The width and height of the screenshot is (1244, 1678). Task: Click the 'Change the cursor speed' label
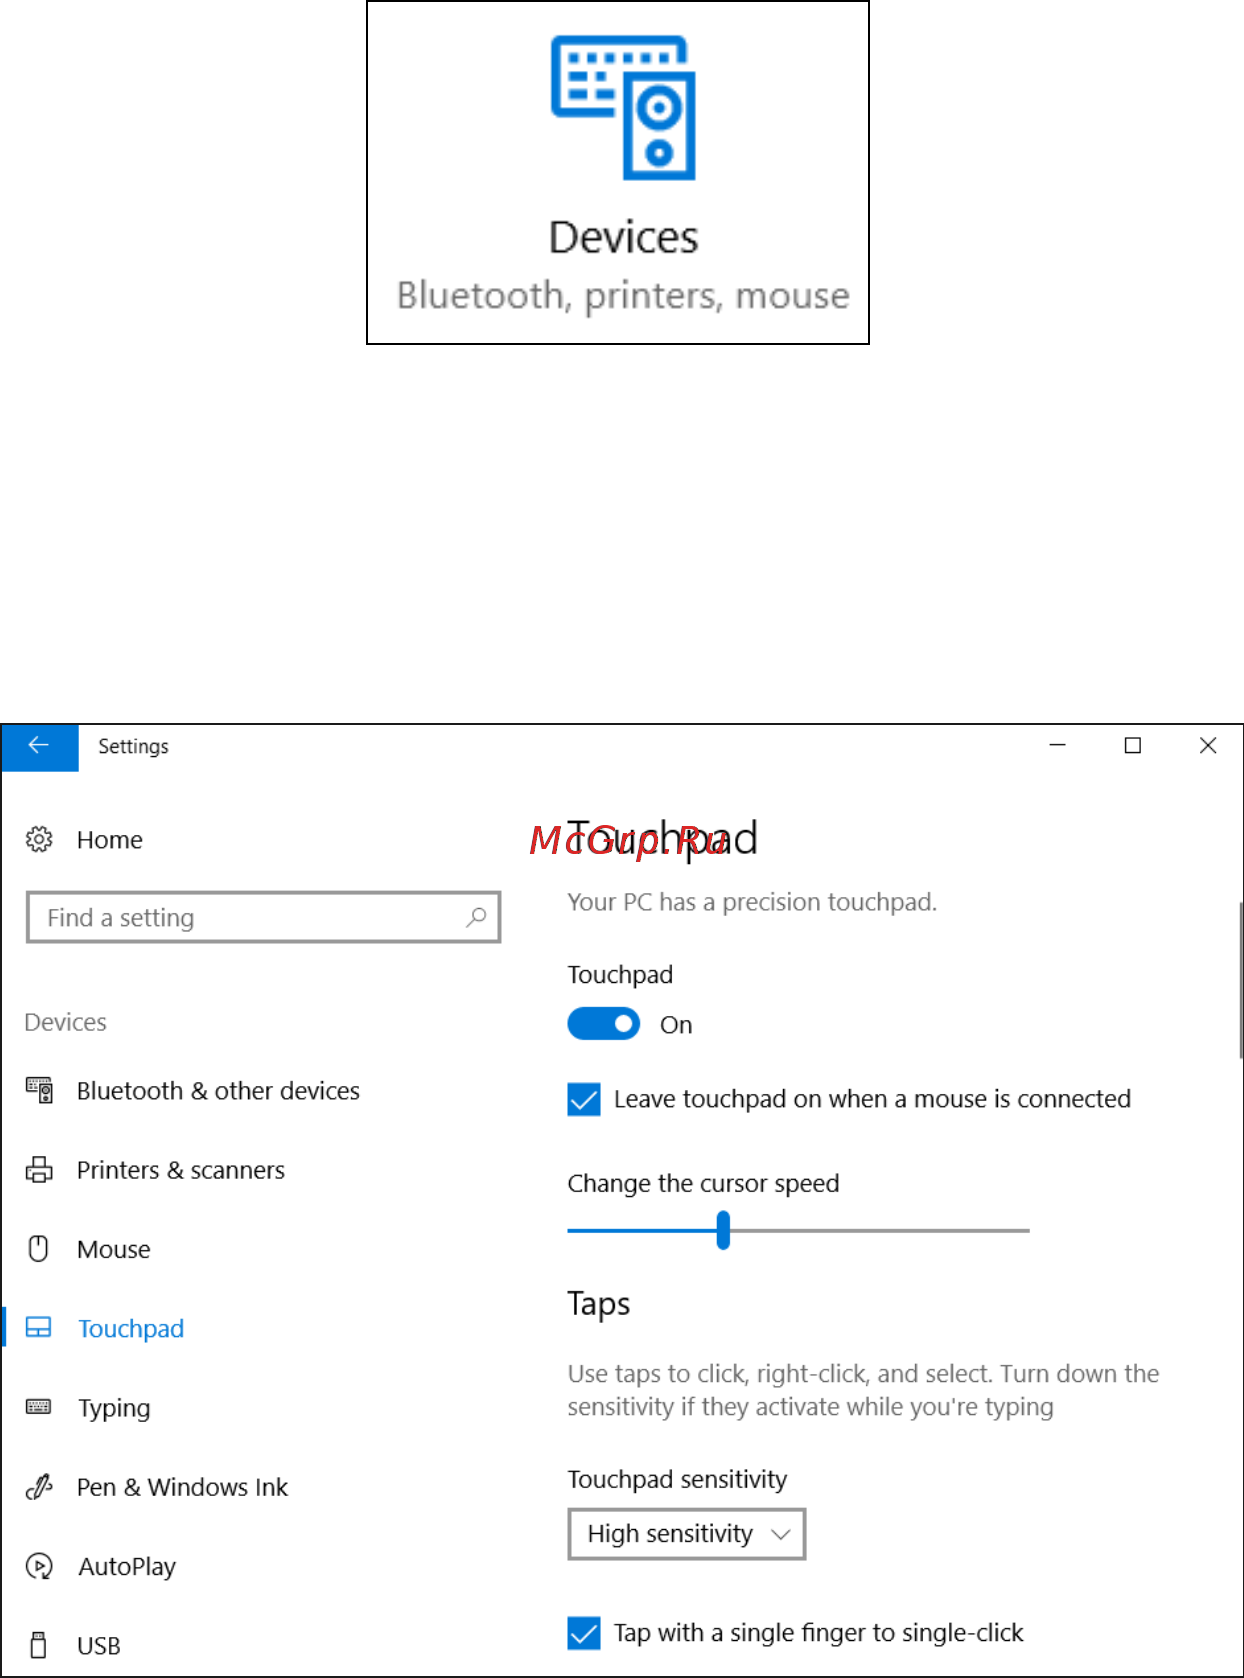pyautogui.click(x=703, y=1183)
